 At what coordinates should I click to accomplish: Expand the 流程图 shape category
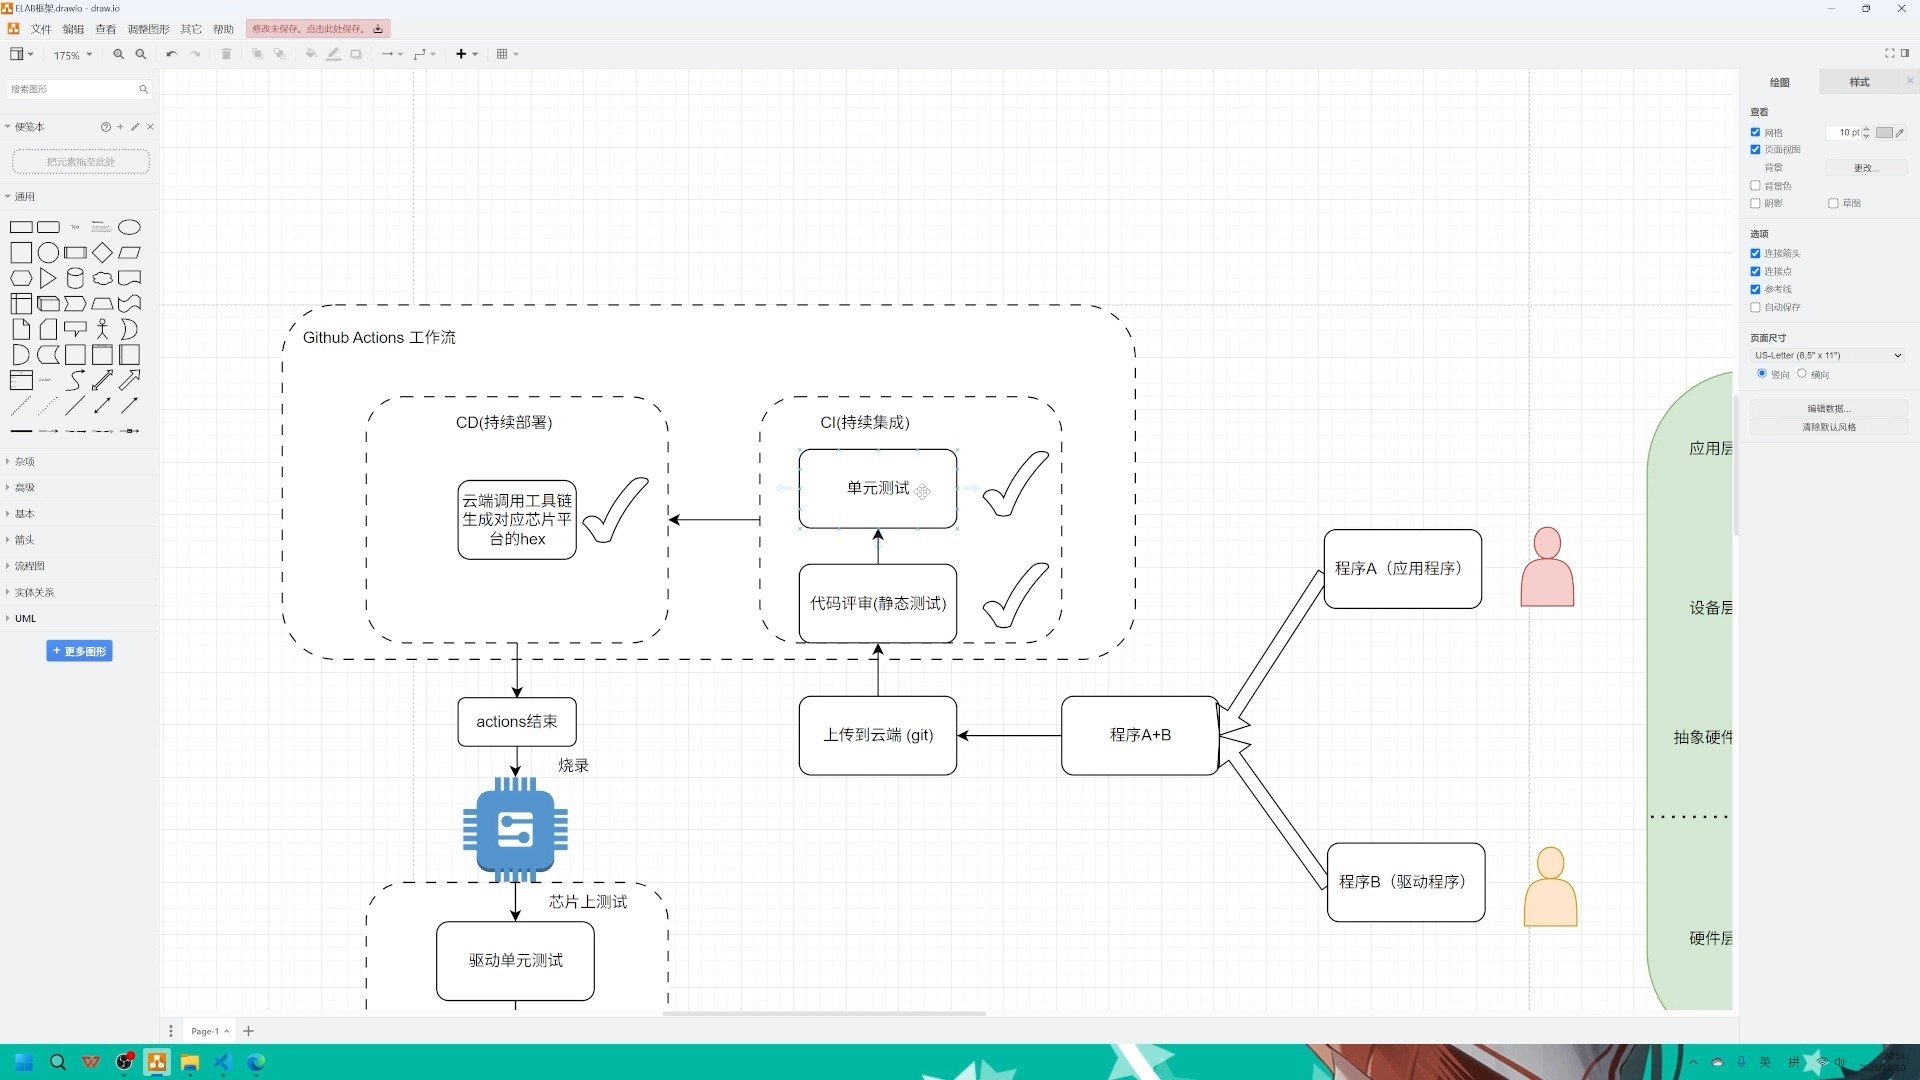(x=29, y=566)
